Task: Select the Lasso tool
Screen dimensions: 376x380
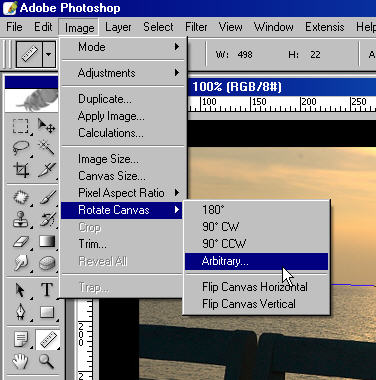Action: (x=21, y=147)
